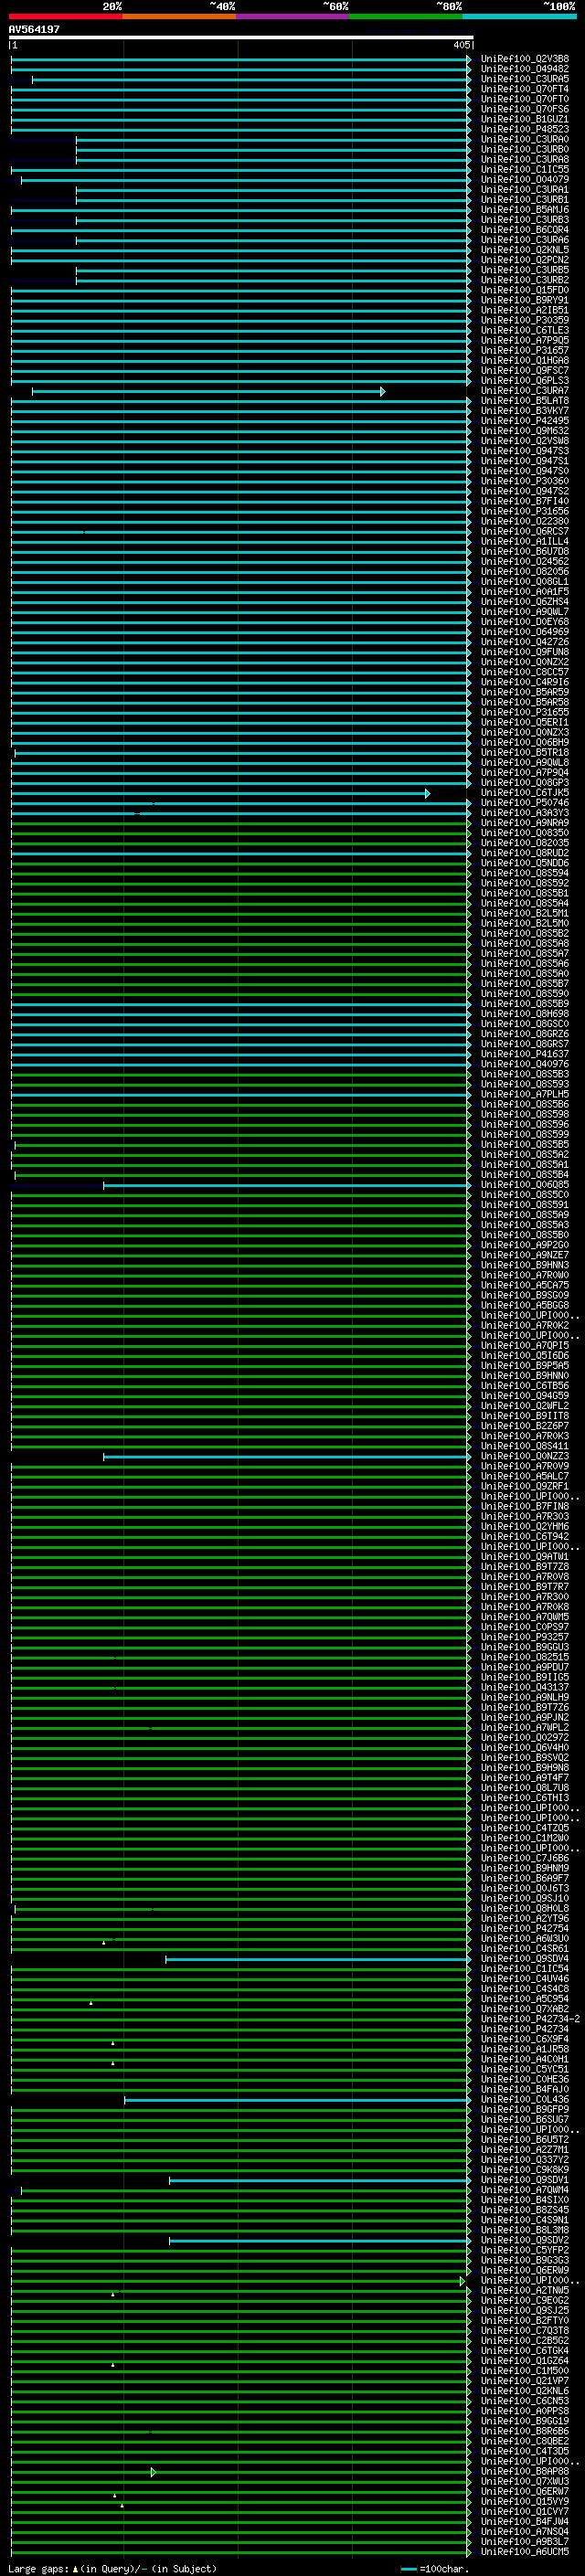Click the white query sequence ruler bar
Screen dimensions: 585x2576
pos(241,38)
